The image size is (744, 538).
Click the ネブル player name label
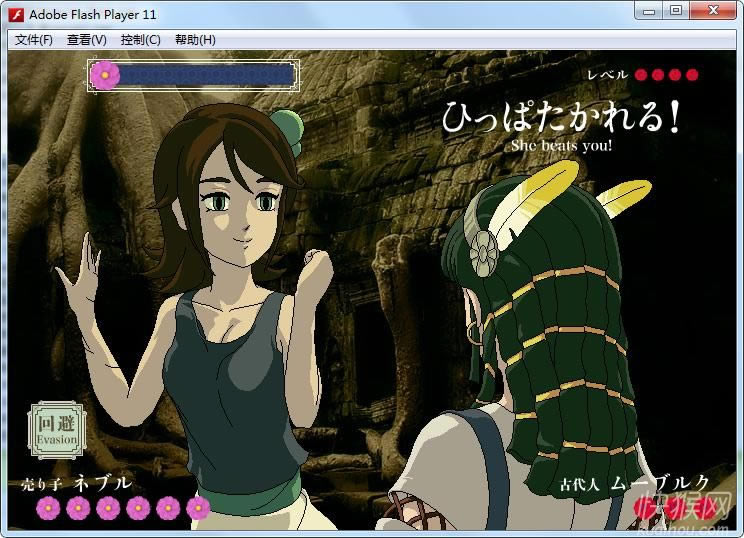tap(103, 483)
